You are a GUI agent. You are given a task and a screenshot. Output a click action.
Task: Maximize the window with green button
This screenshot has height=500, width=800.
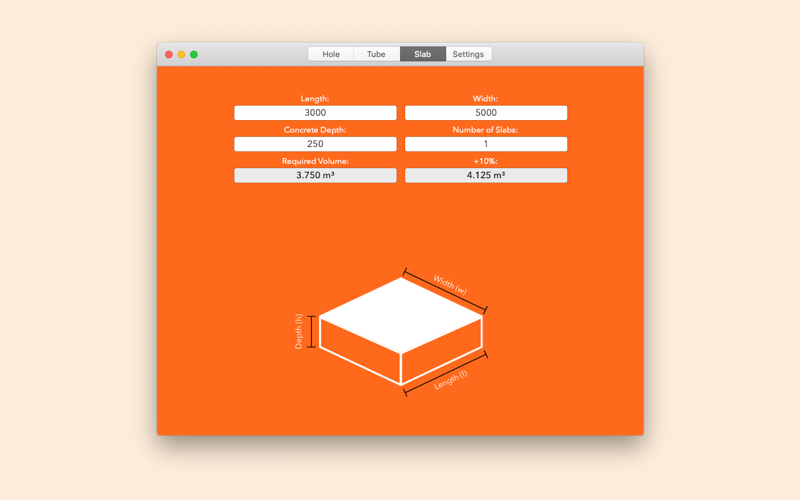coord(194,55)
